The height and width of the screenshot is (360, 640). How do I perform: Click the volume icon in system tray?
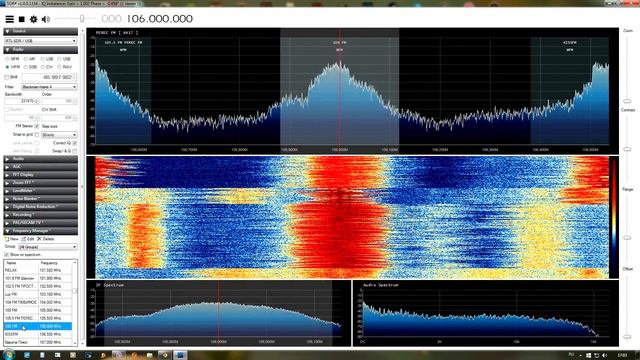(604, 355)
